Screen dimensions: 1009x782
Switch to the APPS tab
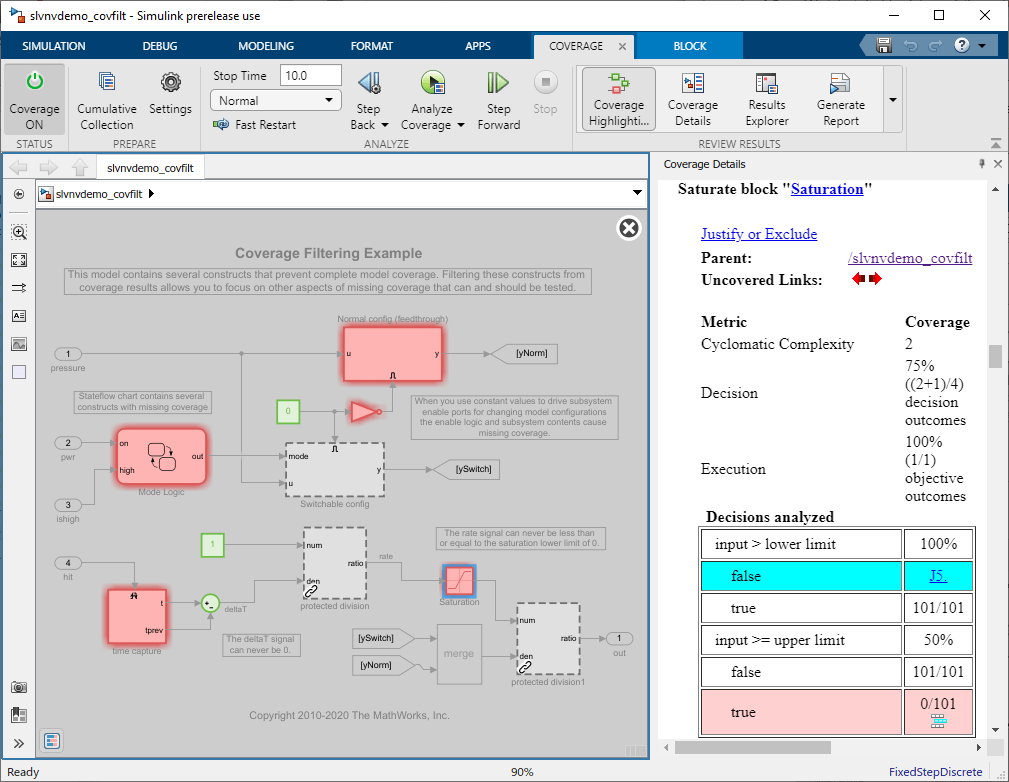(477, 46)
